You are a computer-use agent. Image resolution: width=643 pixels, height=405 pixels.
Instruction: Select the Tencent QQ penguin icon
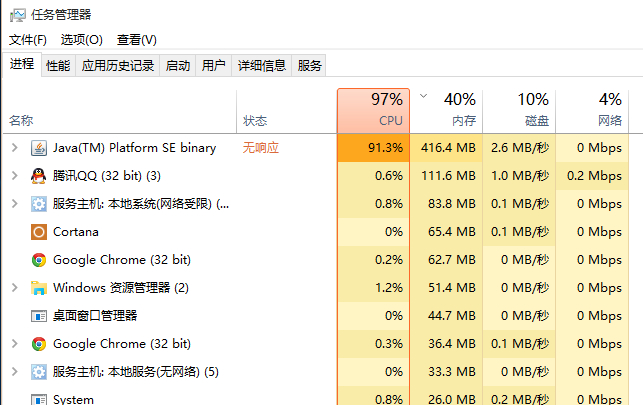[39, 176]
